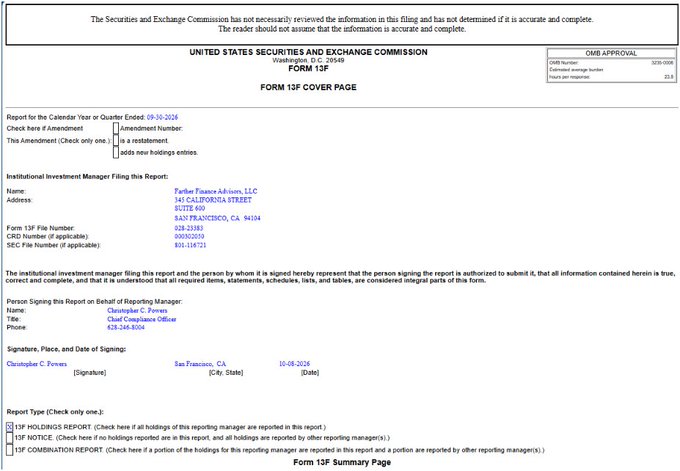
Task: Click the address line SUITE 600
Action: [190, 208]
